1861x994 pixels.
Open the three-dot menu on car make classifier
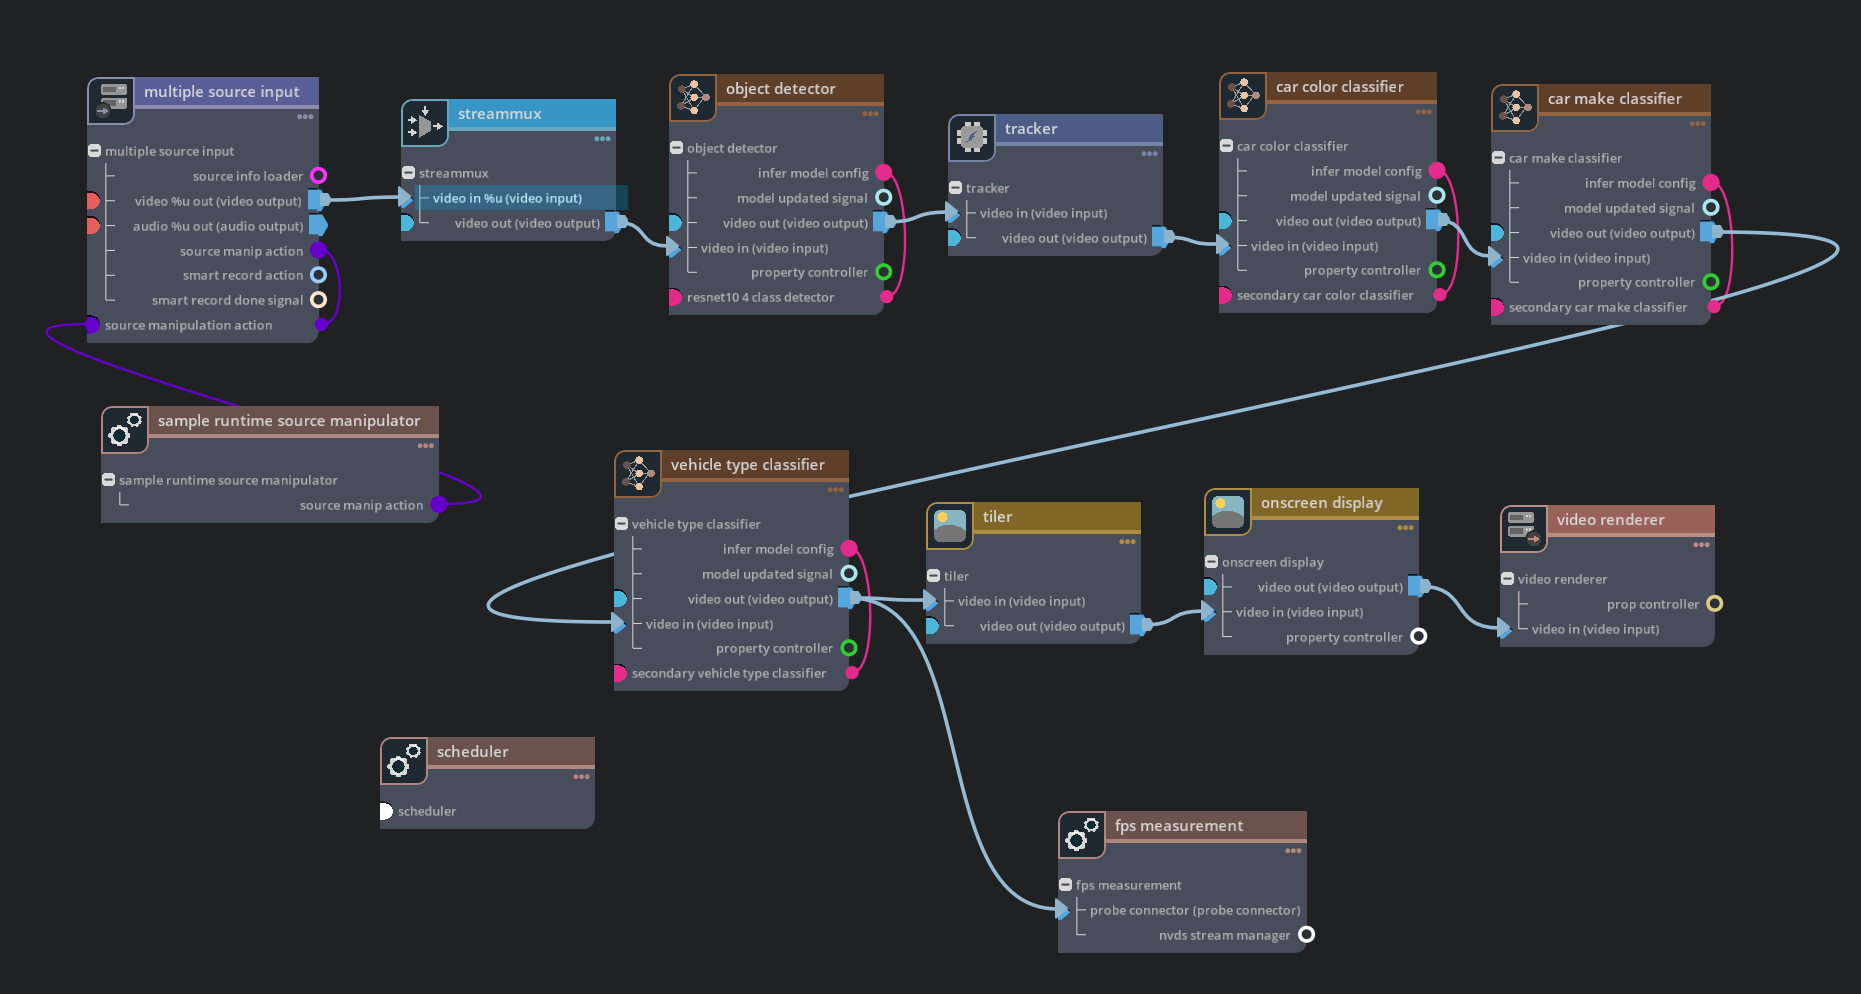1697,124
